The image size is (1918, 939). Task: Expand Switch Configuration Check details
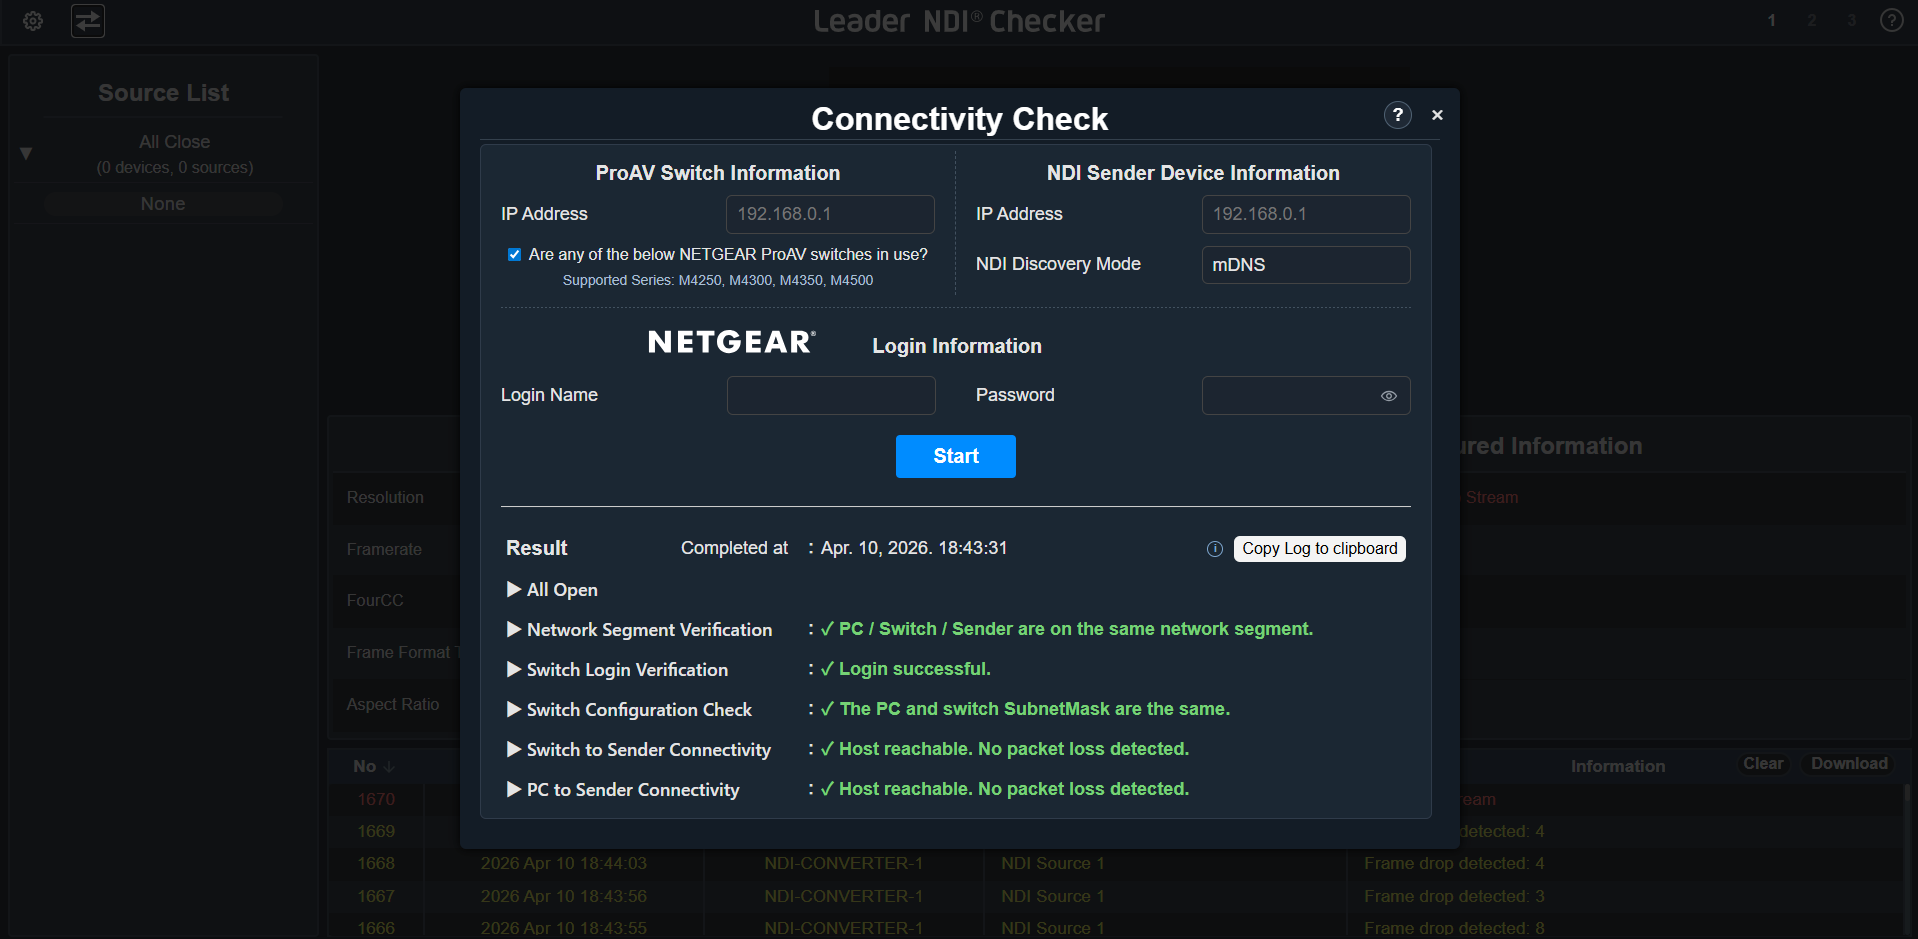click(514, 710)
